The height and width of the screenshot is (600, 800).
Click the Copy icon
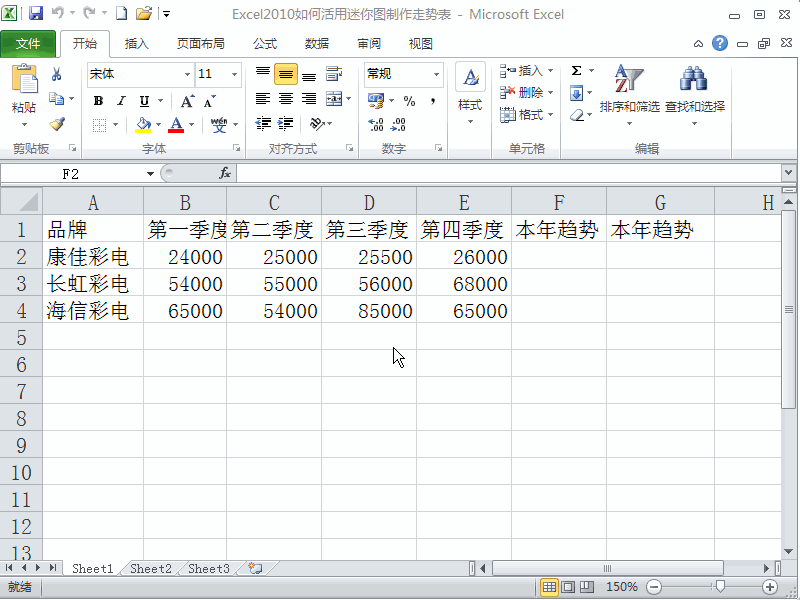click(x=56, y=99)
